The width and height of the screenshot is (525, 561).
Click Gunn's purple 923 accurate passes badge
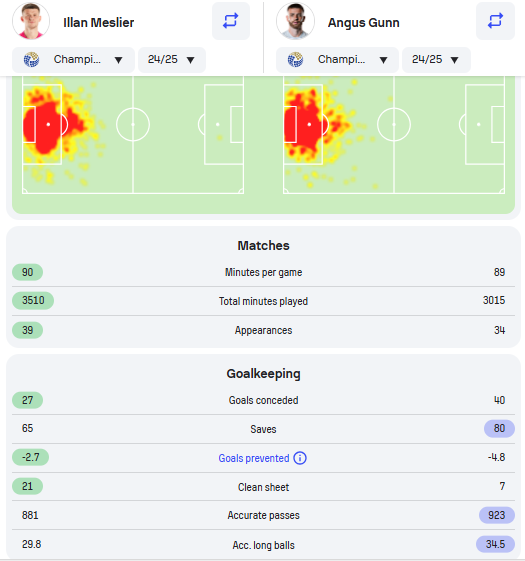pyautogui.click(x=497, y=515)
